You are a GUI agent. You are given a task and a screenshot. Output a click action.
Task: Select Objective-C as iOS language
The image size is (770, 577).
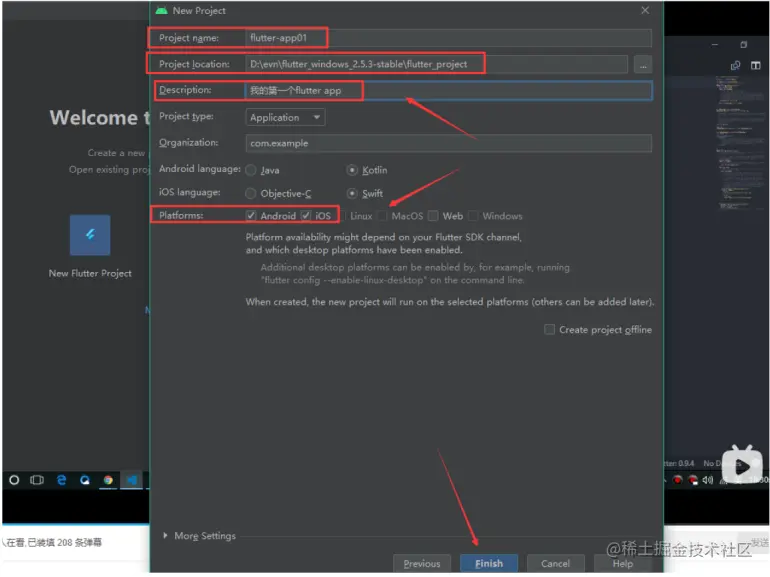[x=251, y=193]
